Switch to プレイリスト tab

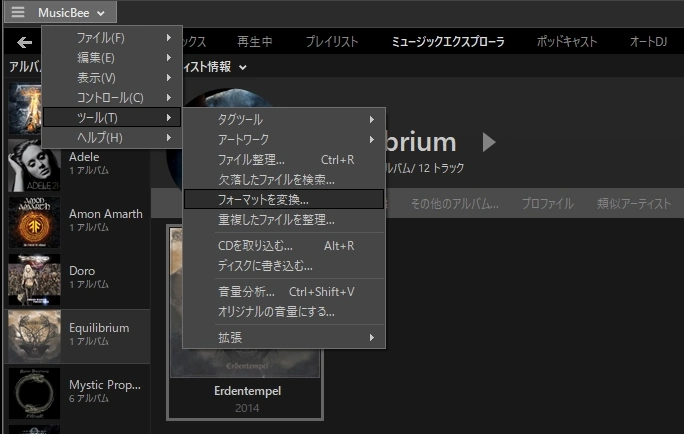332,42
